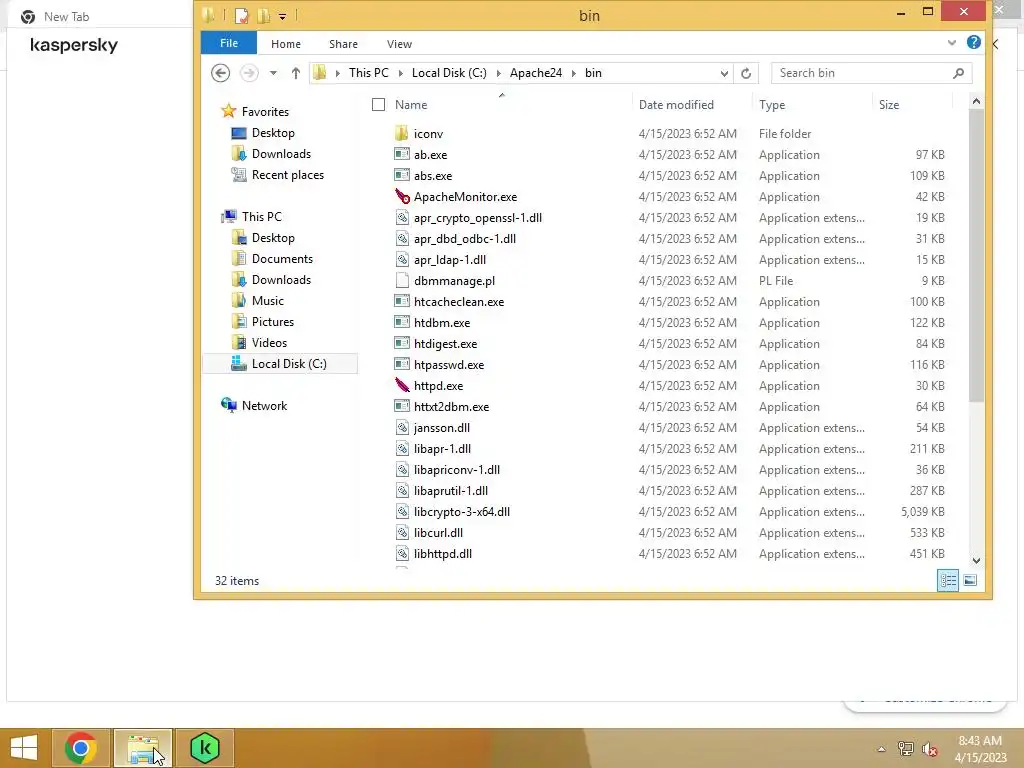The height and width of the screenshot is (768, 1024).
Task: Click scroll up arrow of file list
Action: point(976,101)
